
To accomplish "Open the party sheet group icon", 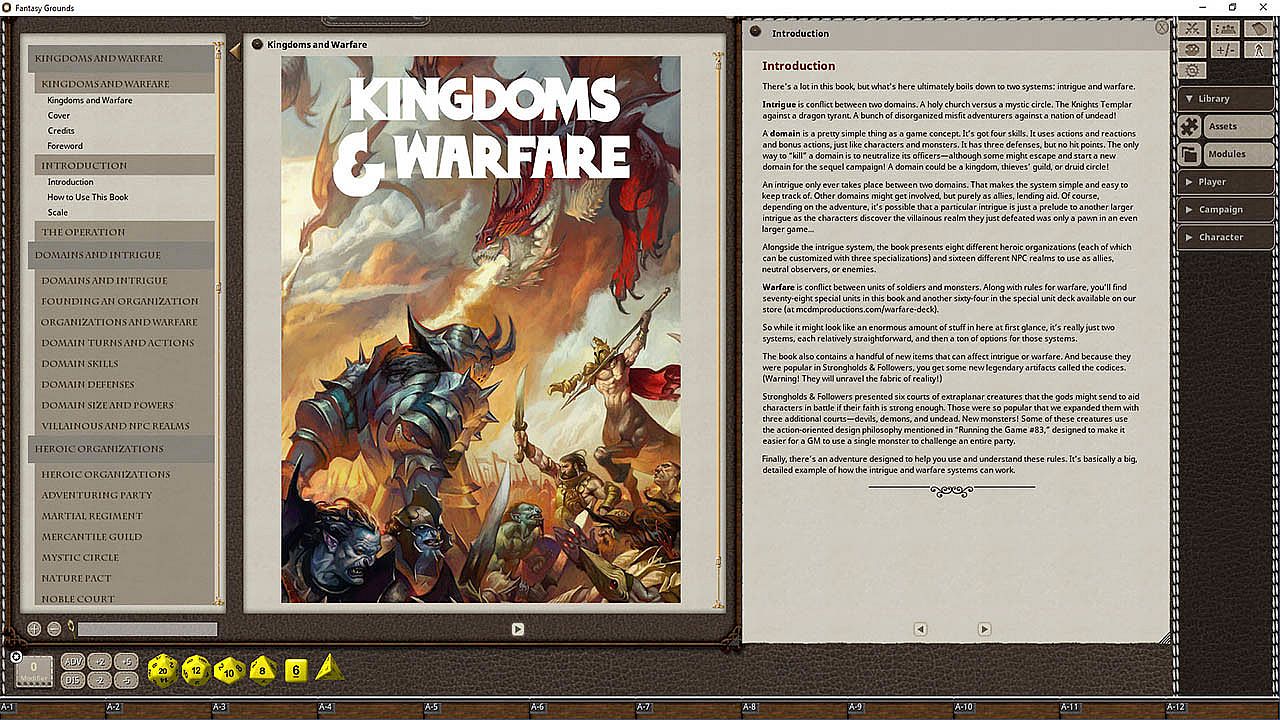I will (x=1225, y=29).
